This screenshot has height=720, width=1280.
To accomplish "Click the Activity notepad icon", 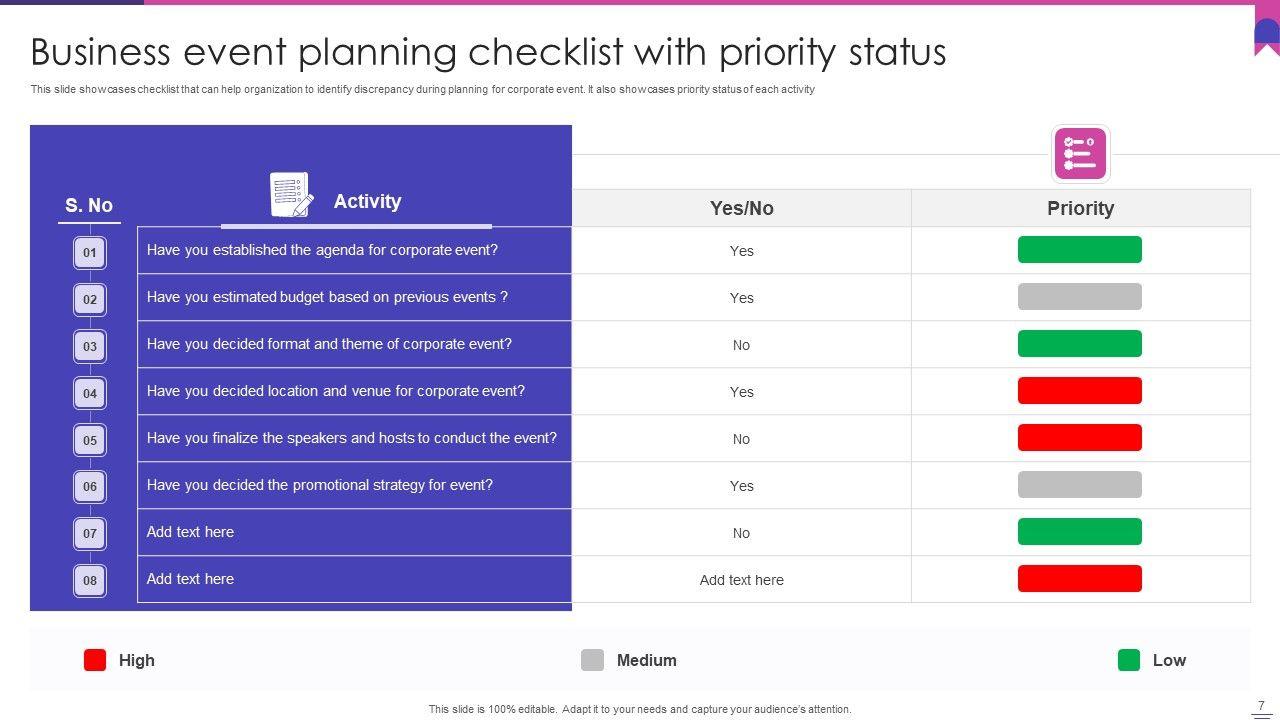I will coord(292,194).
